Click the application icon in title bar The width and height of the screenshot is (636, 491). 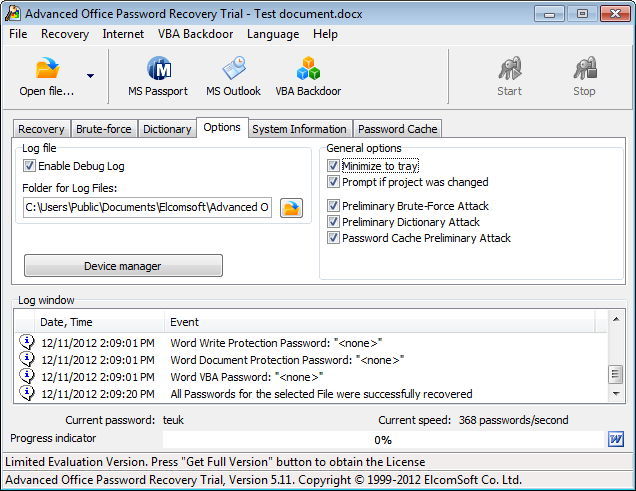pyautogui.click(x=13, y=13)
